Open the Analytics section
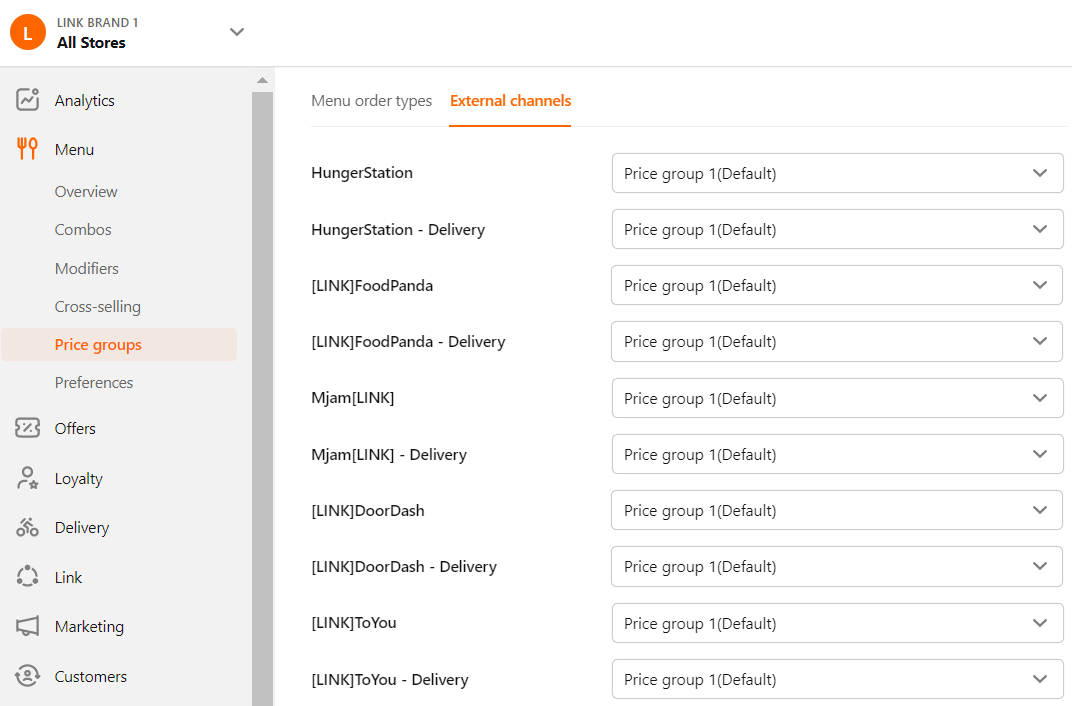 coord(85,100)
